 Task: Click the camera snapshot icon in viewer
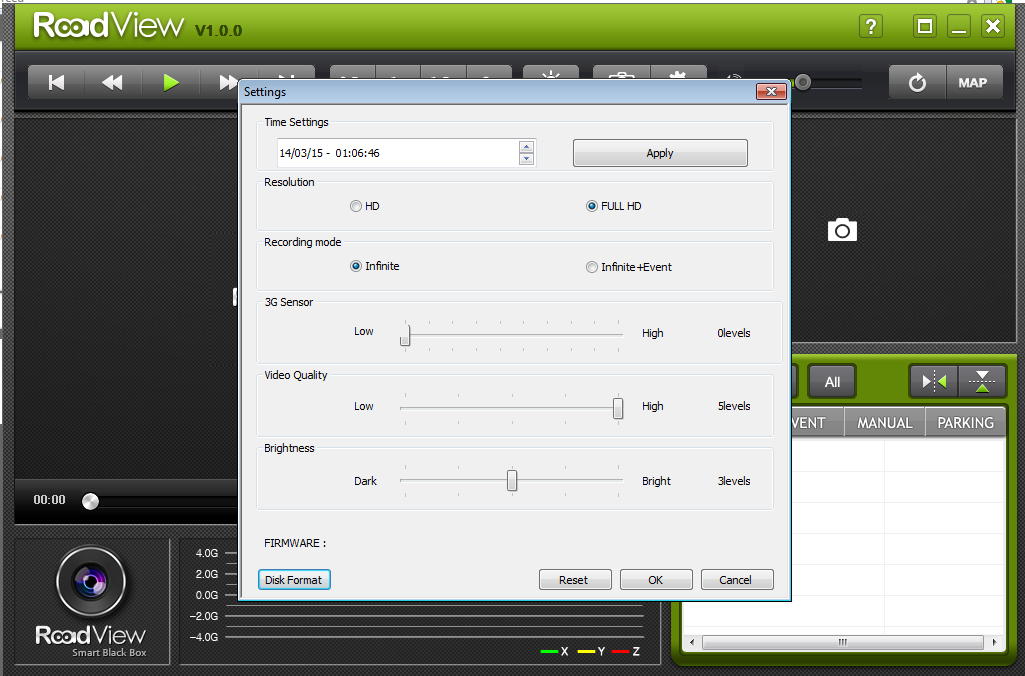[x=842, y=230]
